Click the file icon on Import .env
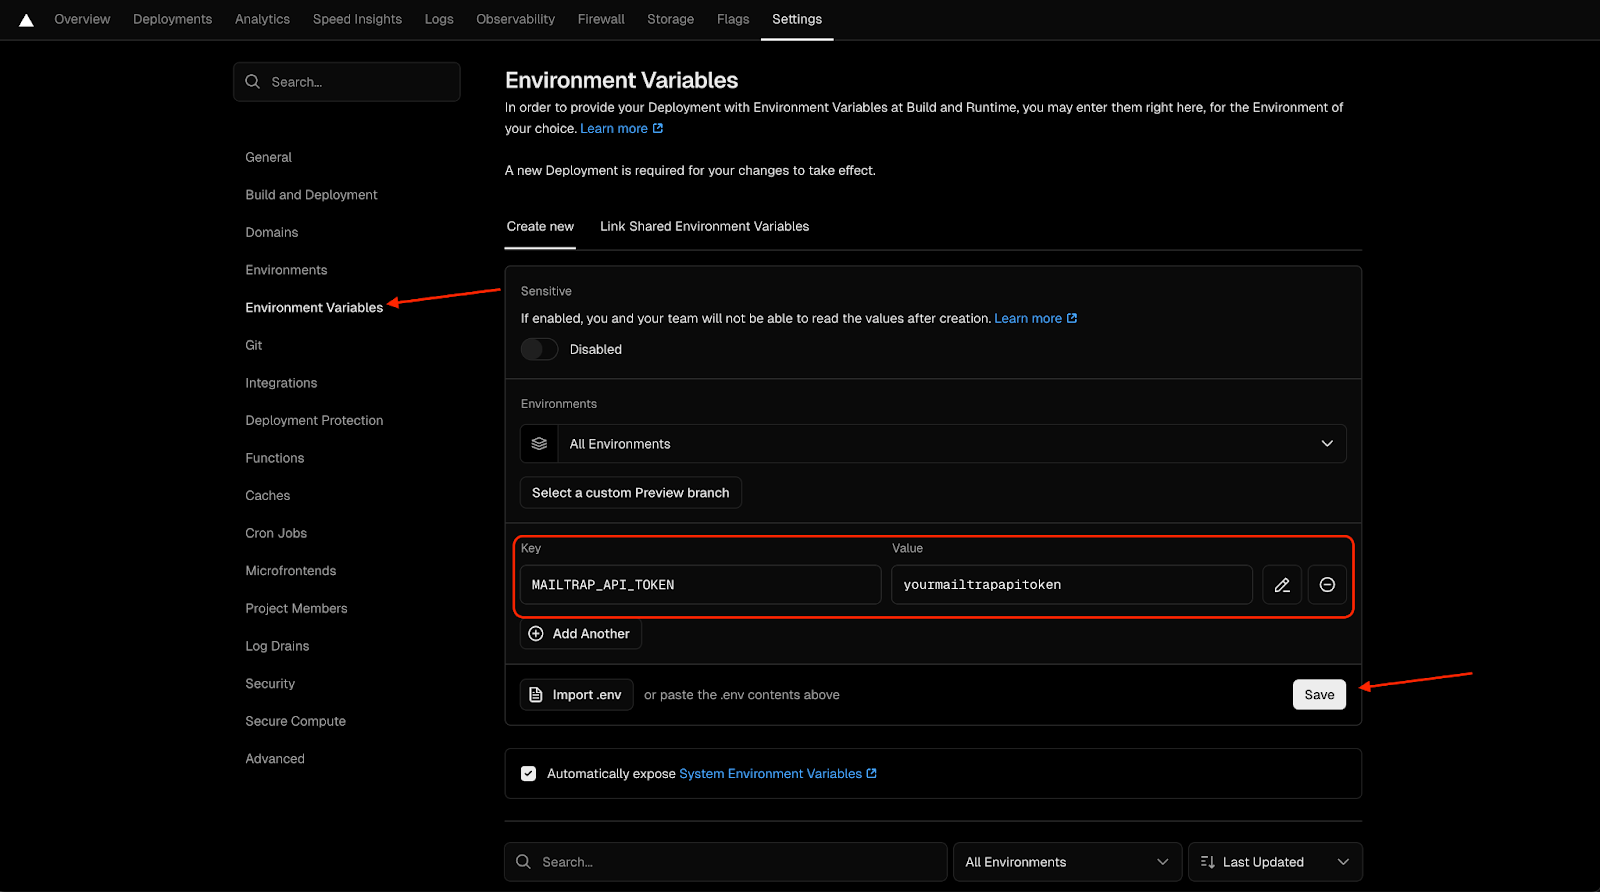 tap(536, 695)
